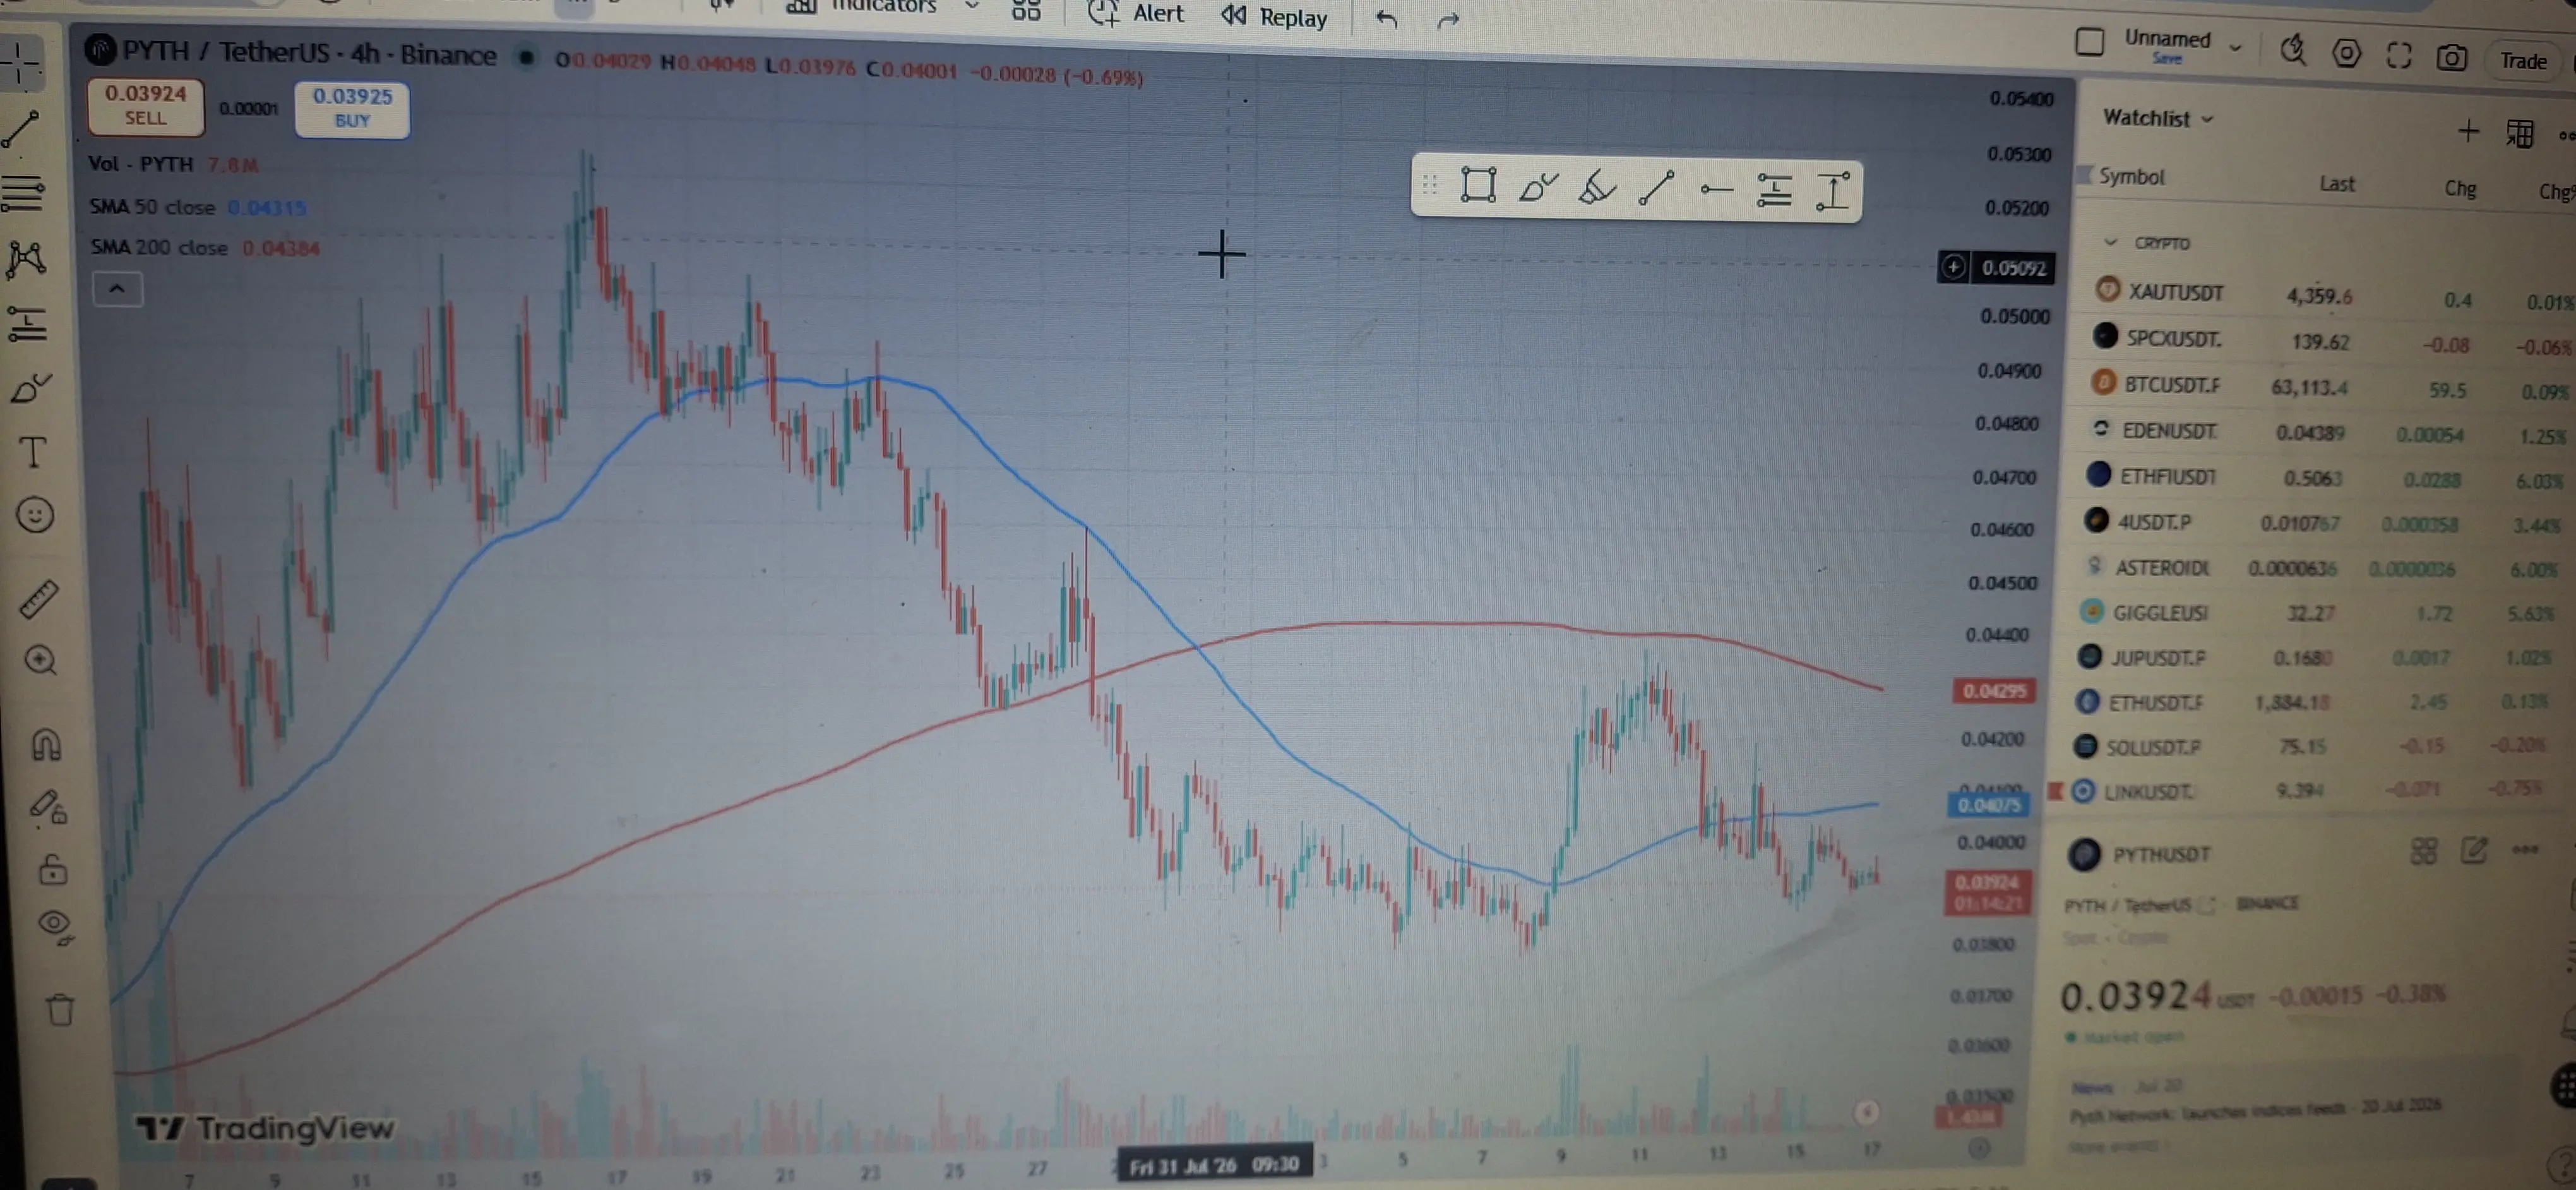
Task: Sort watchlist by Last column
Action: click(x=2337, y=184)
